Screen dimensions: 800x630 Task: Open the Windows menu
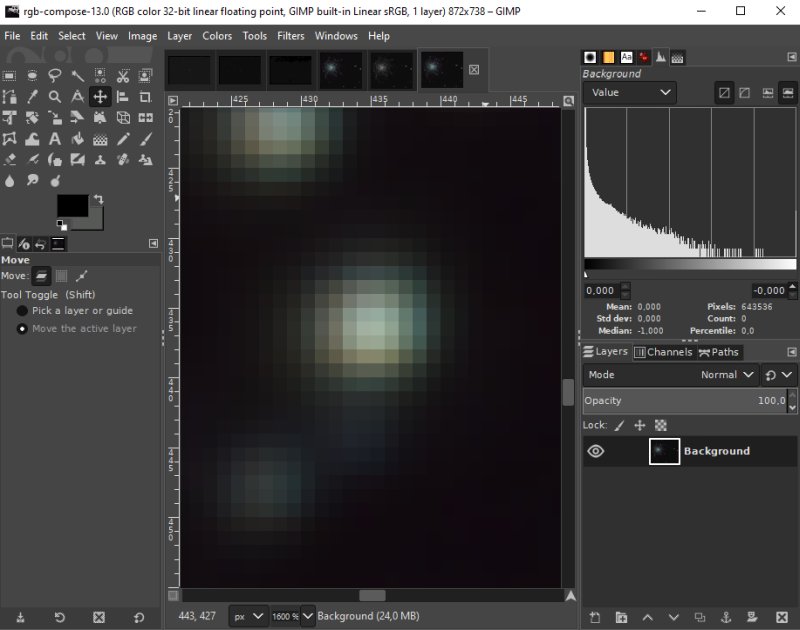pyautogui.click(x=336, y=36)
